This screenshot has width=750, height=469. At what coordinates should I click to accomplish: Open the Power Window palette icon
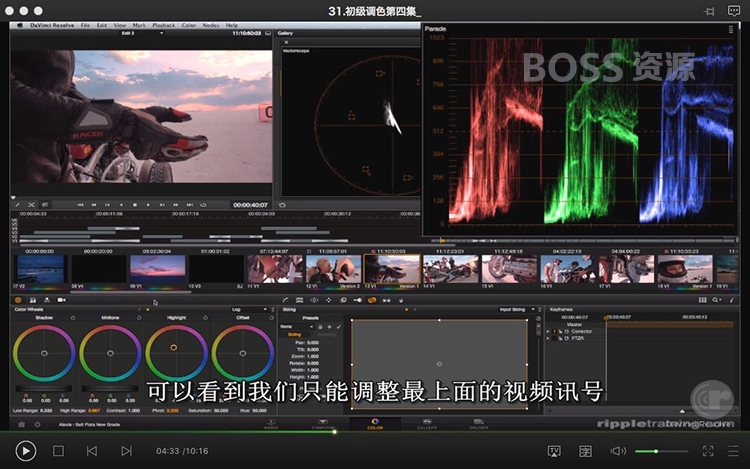click(x=314, y=300)
